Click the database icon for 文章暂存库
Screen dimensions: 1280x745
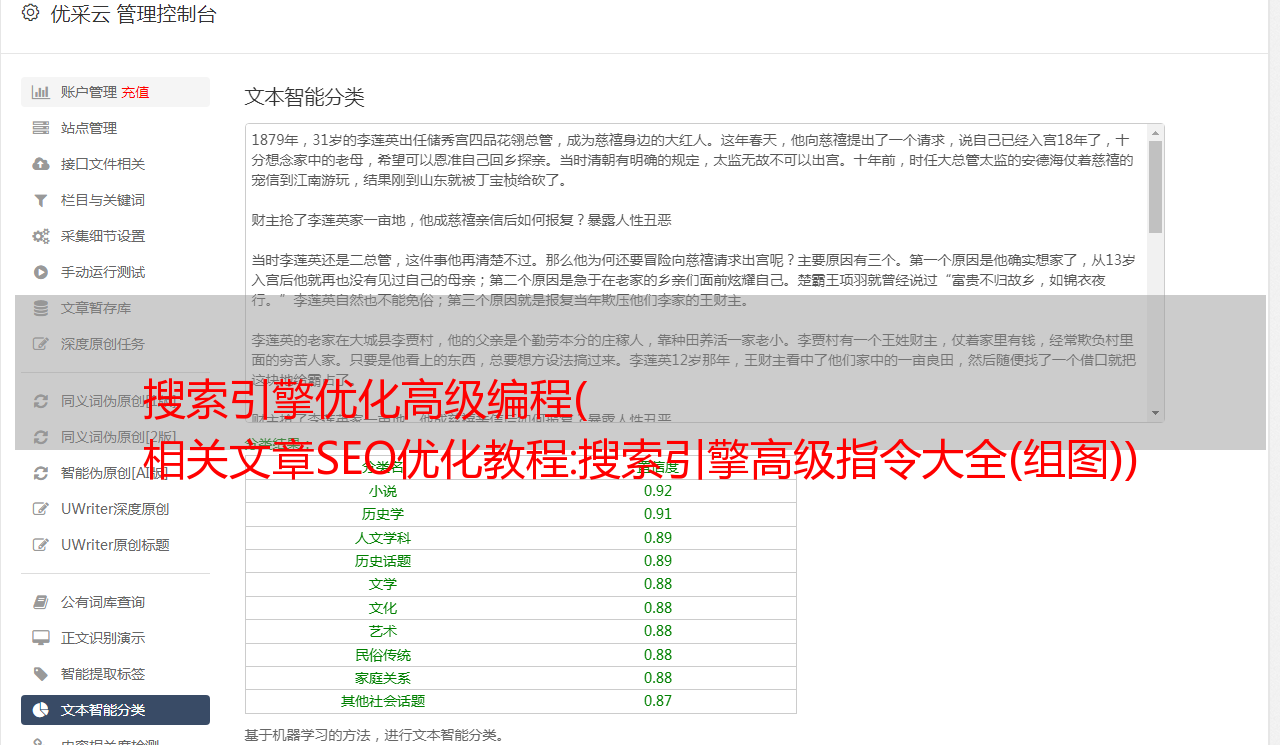tap(41, 308)
